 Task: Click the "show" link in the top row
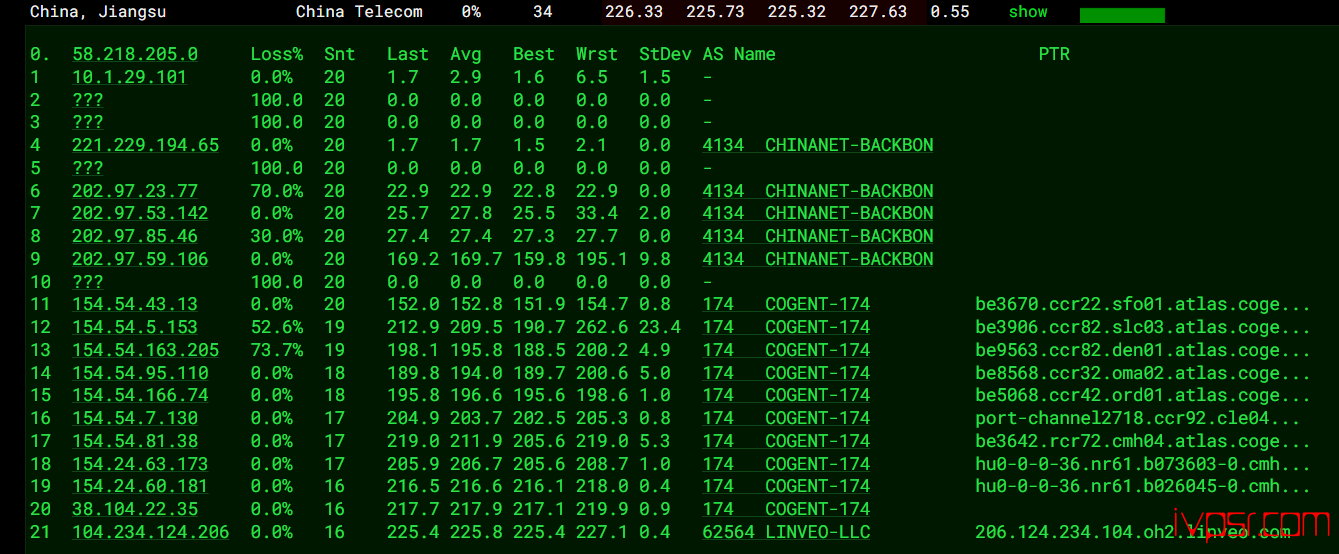(x=1028, y=12)
